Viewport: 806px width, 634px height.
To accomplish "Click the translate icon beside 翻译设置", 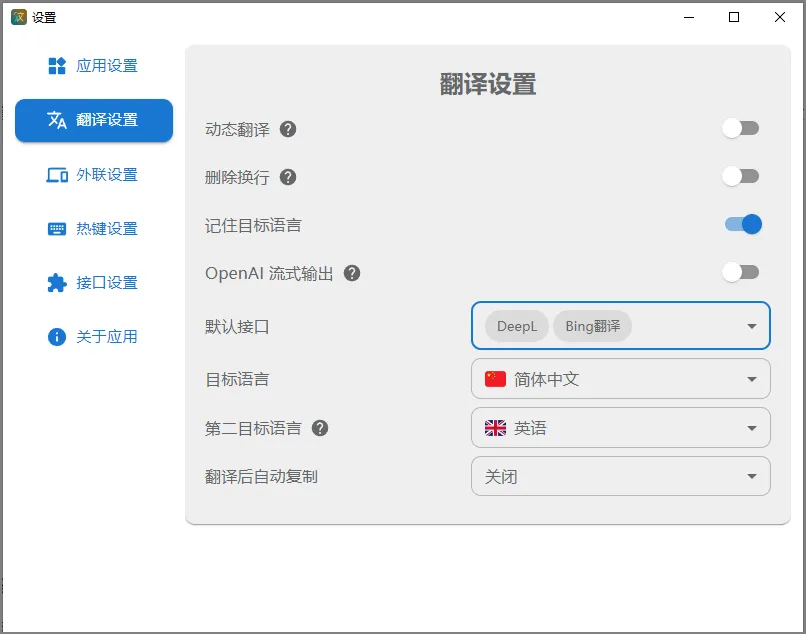I will pyautogui.click(x=57, y=120).
